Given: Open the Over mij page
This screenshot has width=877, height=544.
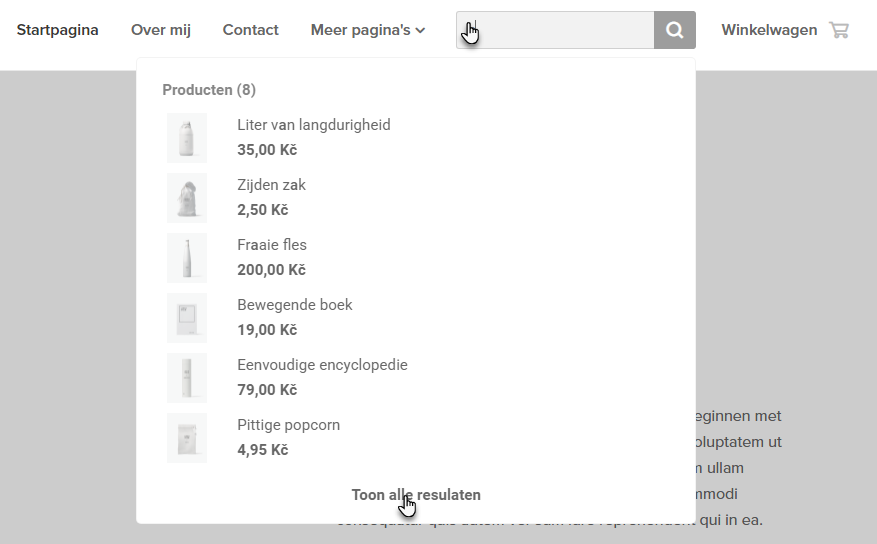Looking at the screenshot, I should tap(161, 30).
